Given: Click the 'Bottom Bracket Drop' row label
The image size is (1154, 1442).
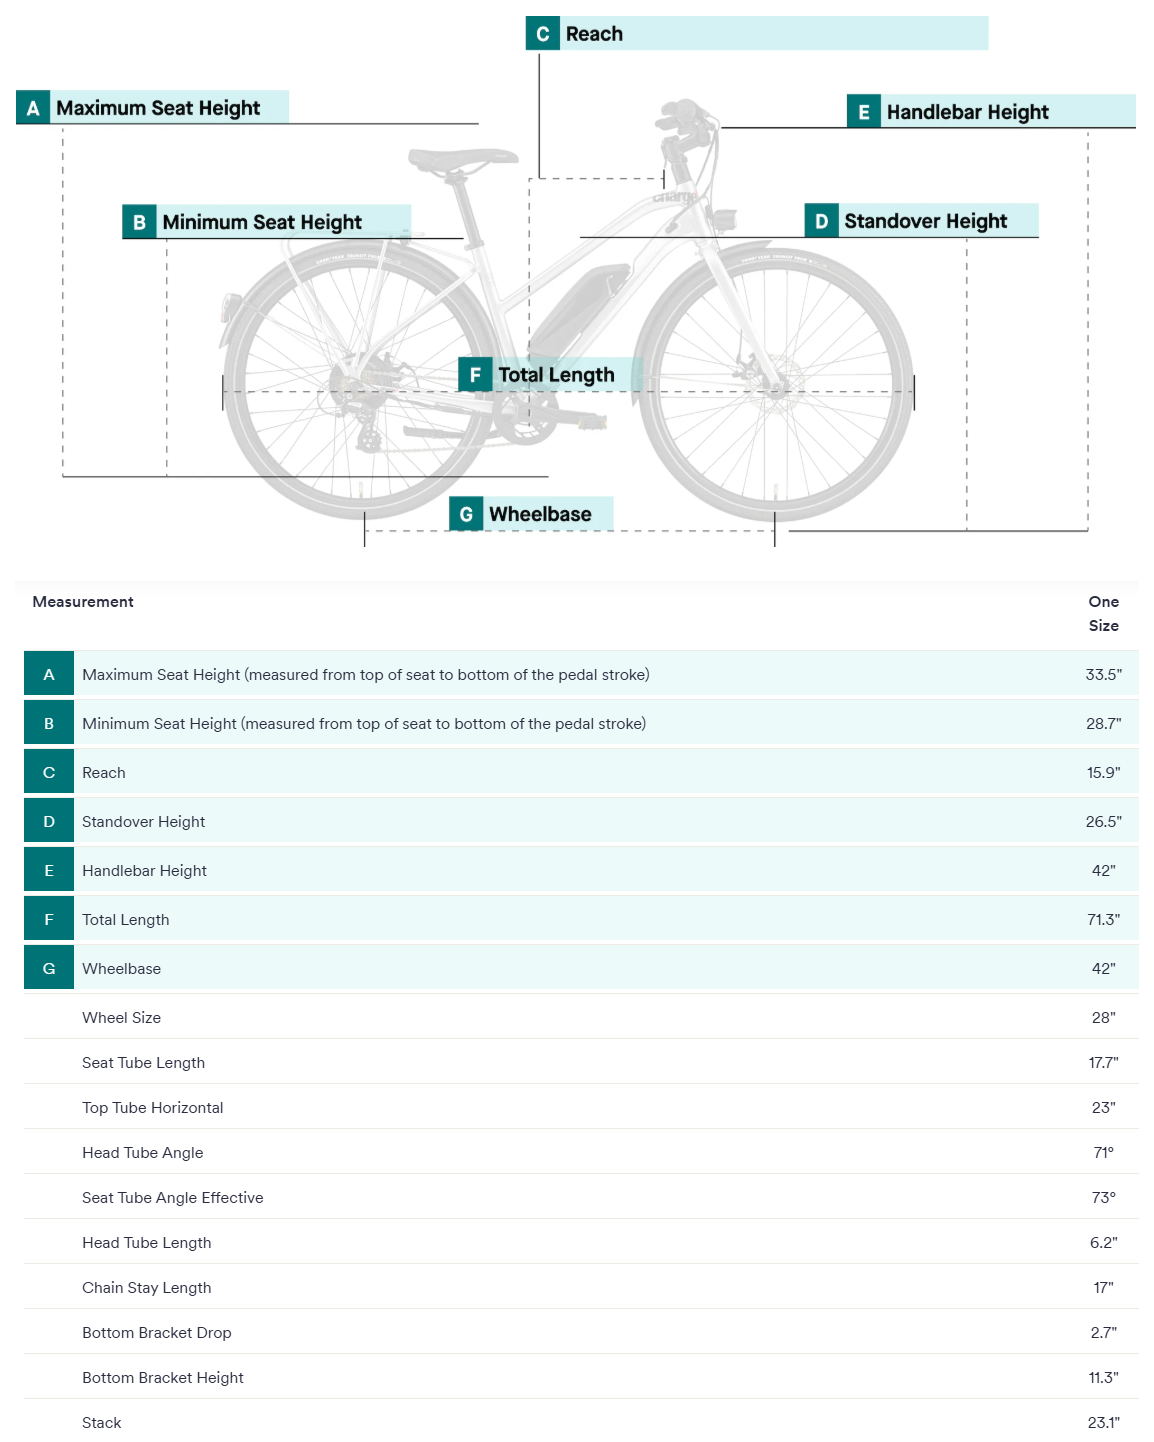Looking at the screenshot, I should point(157,1332).
